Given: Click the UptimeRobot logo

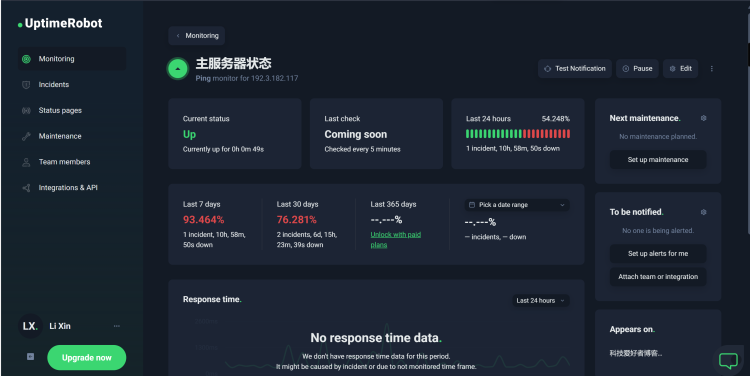Looking at the screenshot, I should [x=60, y=23].
